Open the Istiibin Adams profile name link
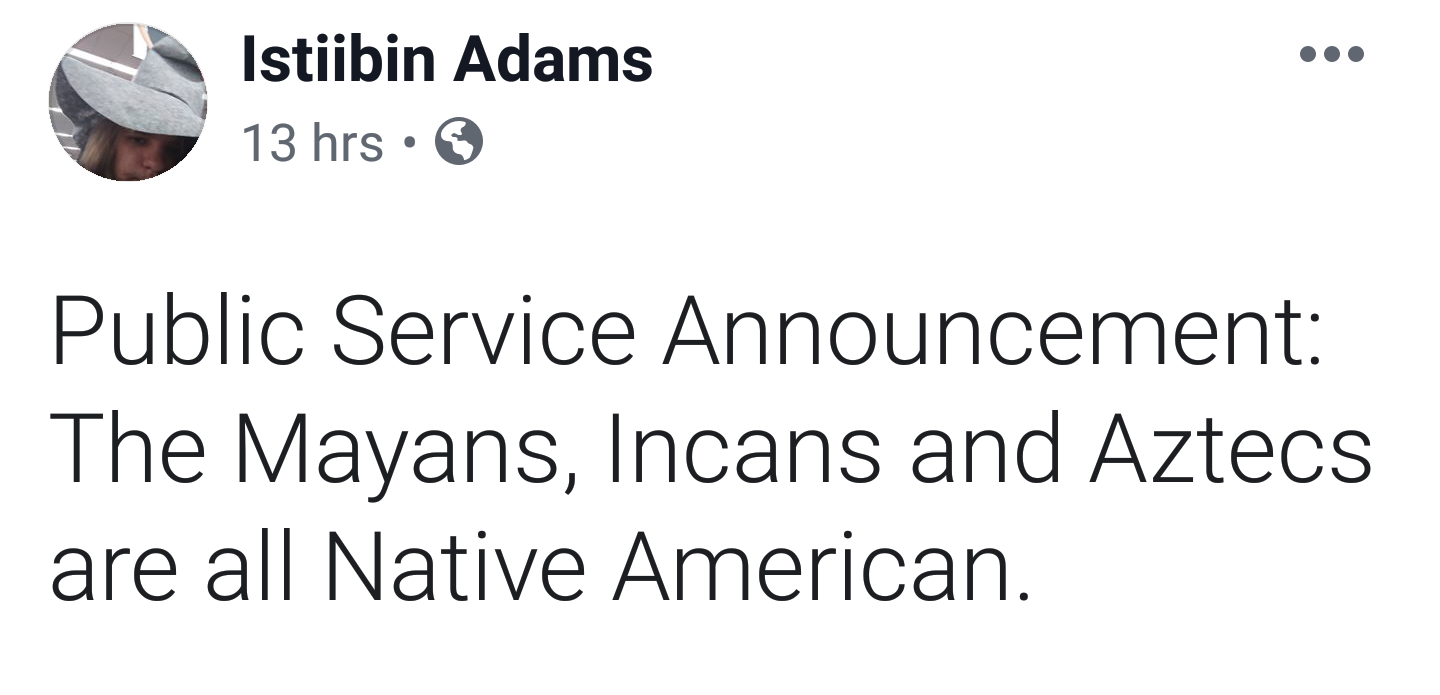This screenshot has height=695, width=1440. (446, 60)
